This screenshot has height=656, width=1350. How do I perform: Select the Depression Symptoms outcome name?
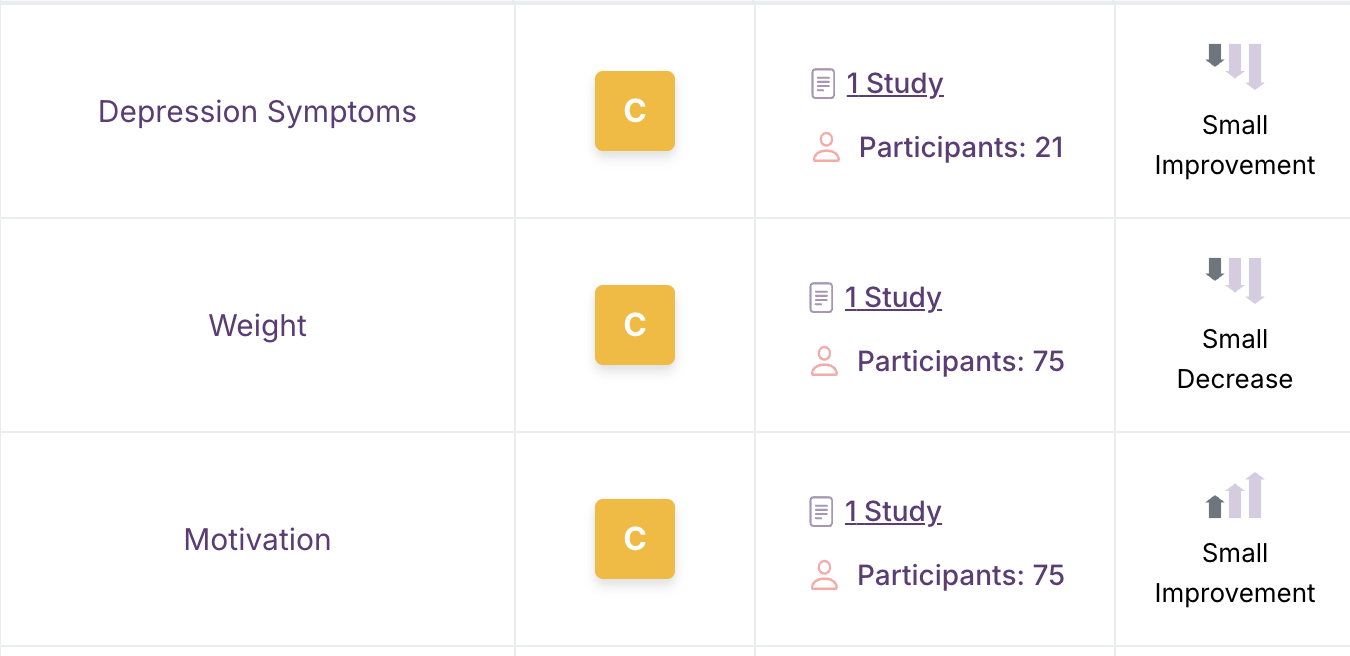(257, 111)
